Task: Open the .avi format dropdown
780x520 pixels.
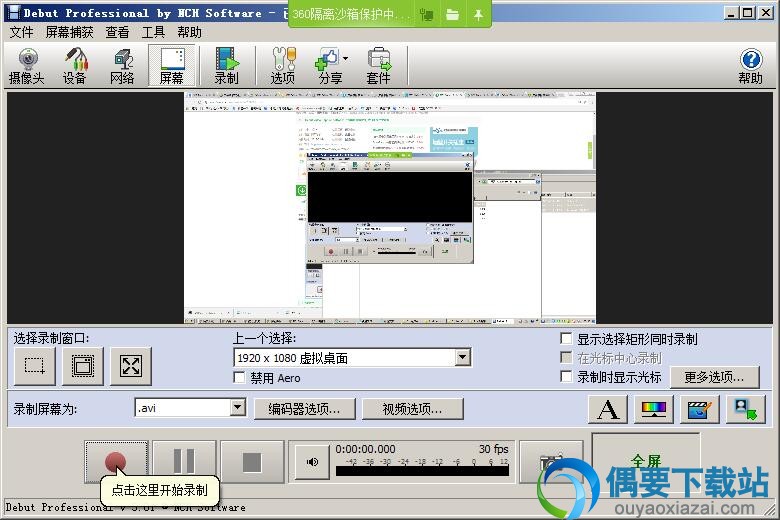Action: coord(238,408)
